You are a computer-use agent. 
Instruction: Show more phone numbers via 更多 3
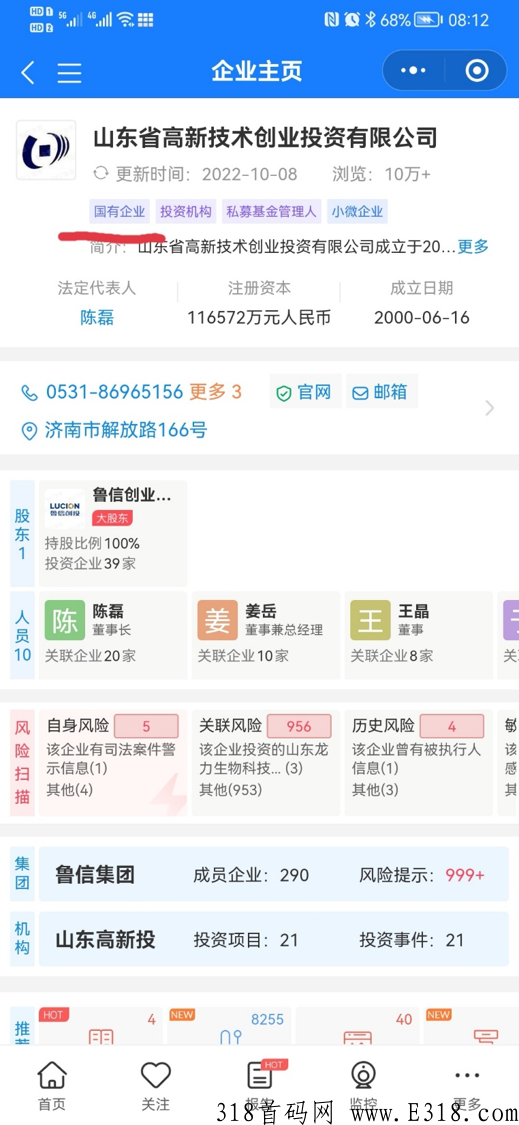[215, 392]
